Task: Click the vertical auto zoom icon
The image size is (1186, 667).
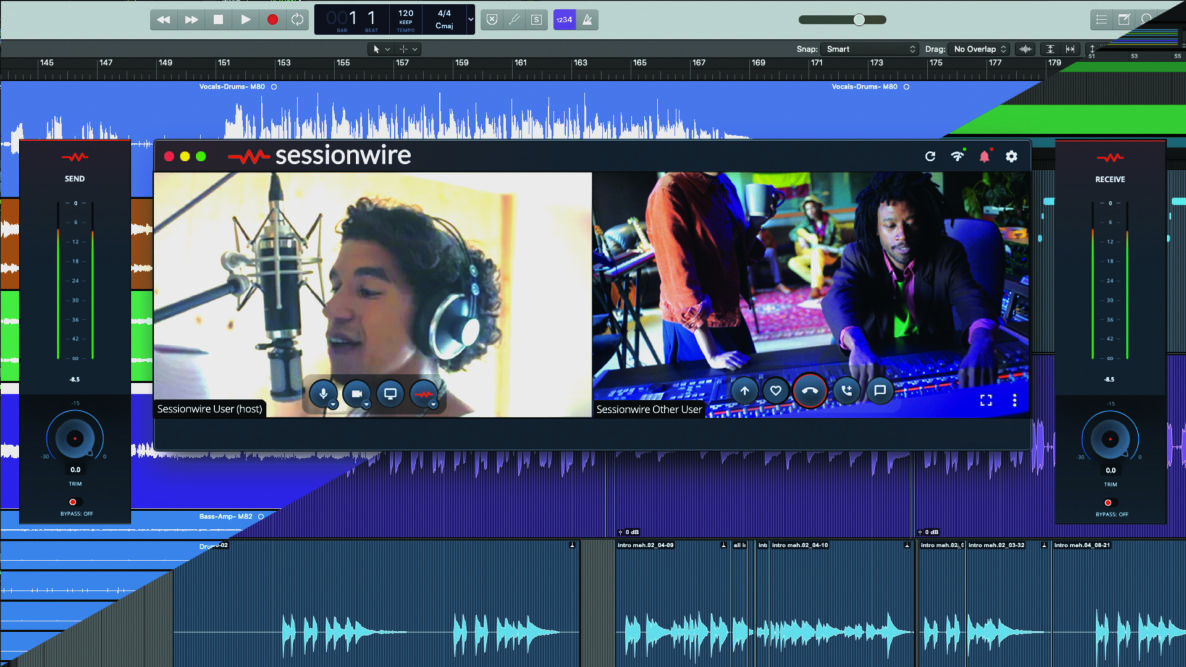Action: pyautogui.click(x=1050, y=49)
